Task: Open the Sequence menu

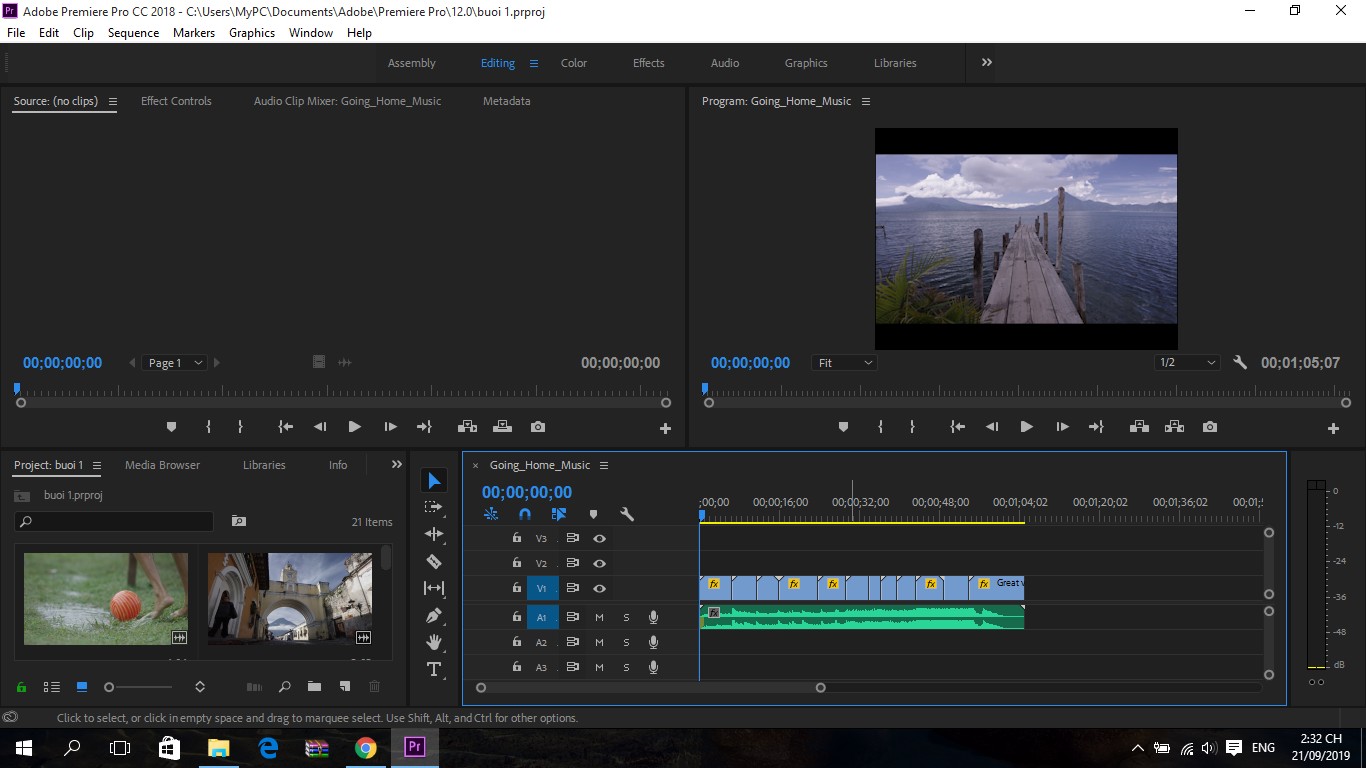Action: click(133, 33)
